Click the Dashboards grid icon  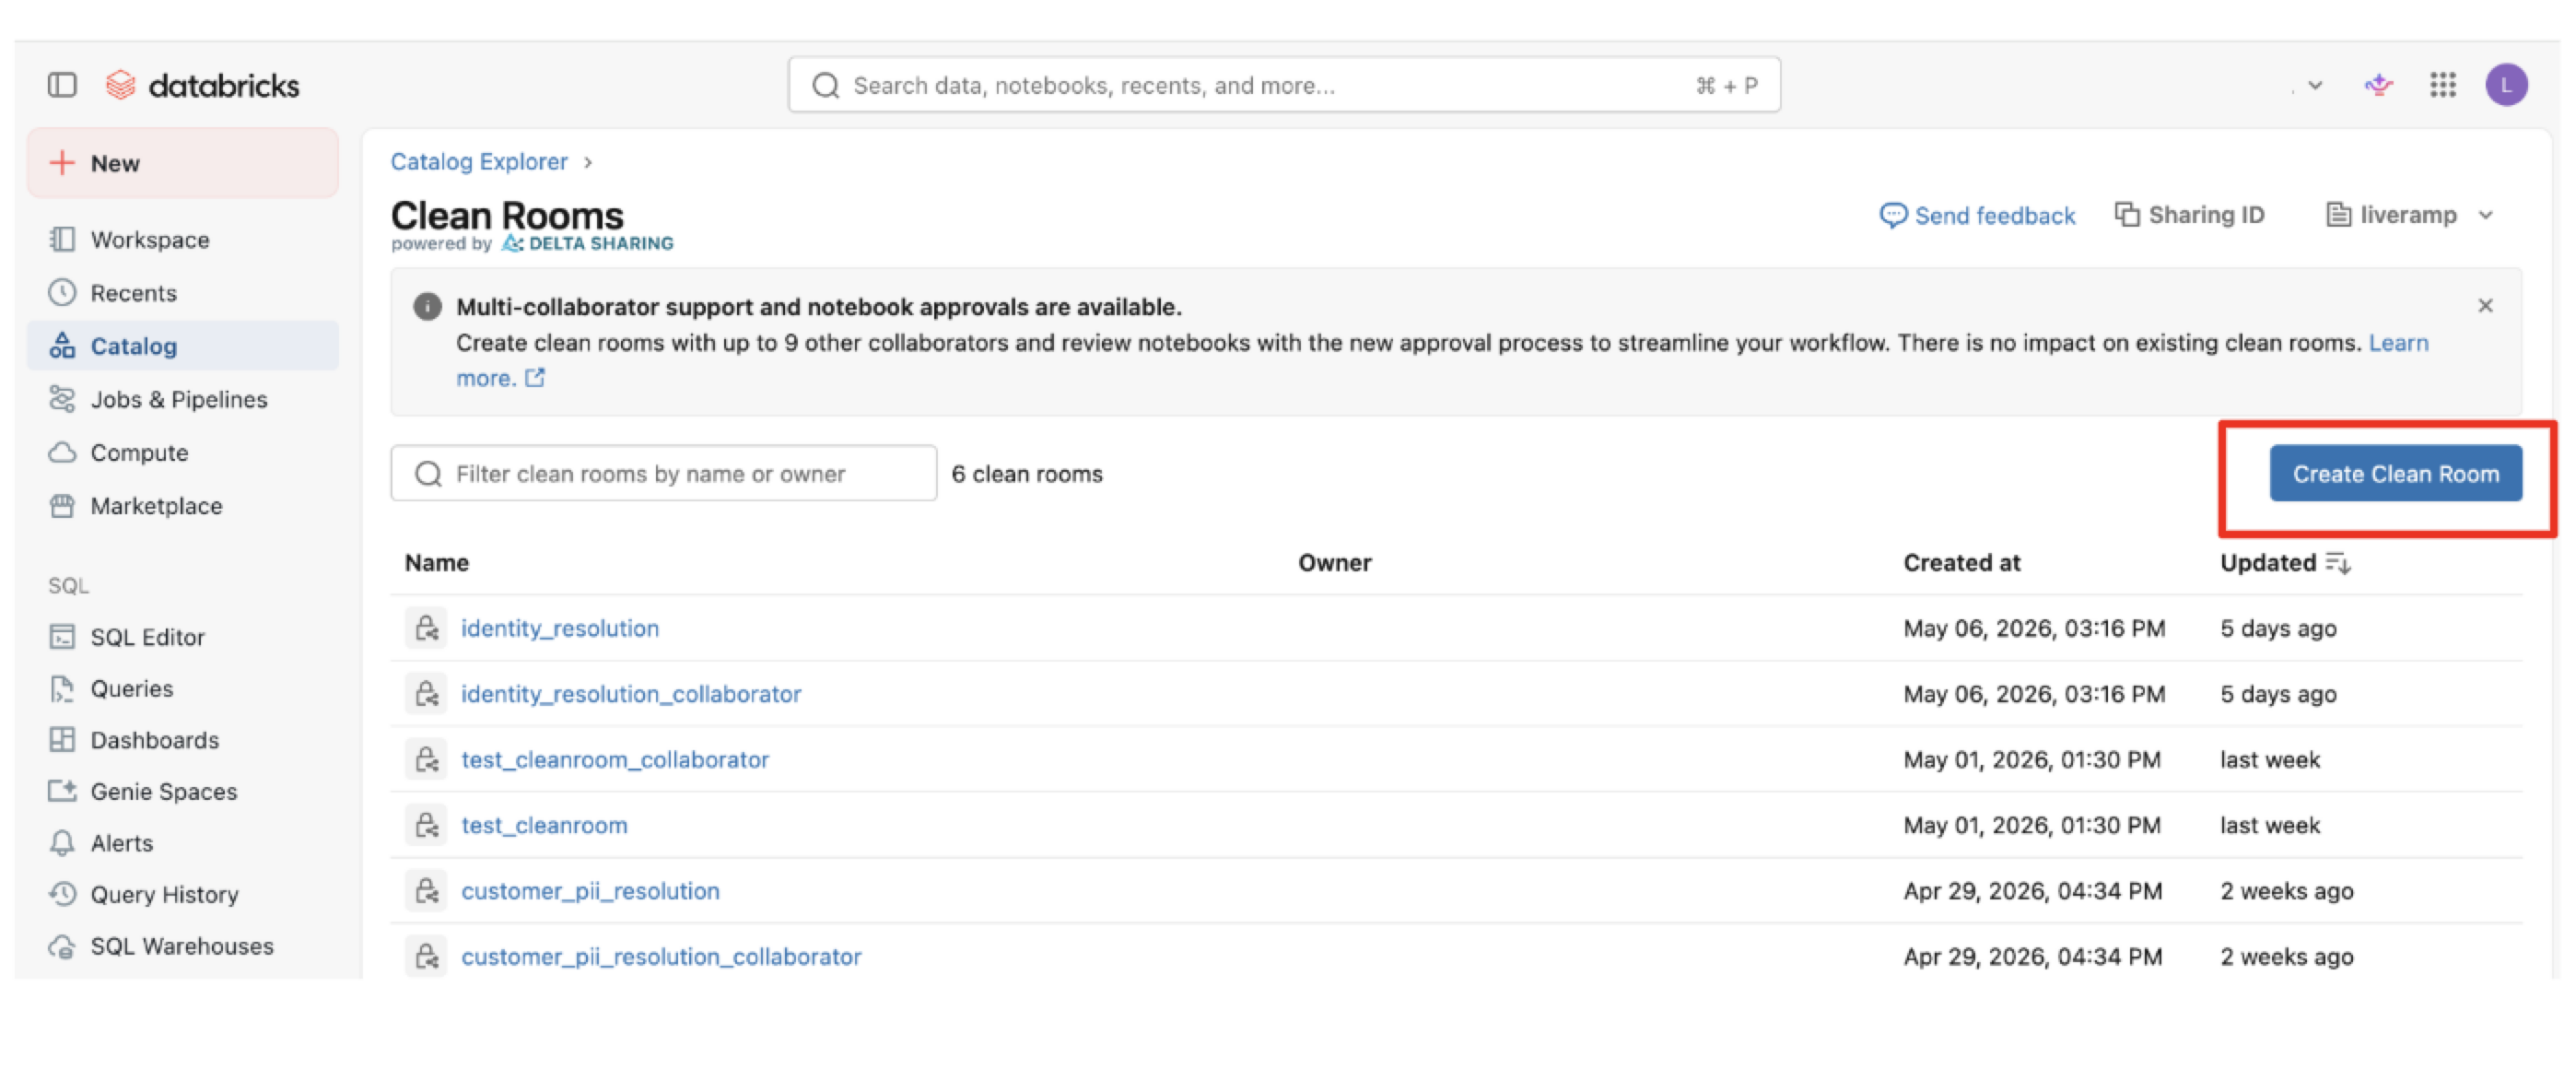tap(62, 740)
